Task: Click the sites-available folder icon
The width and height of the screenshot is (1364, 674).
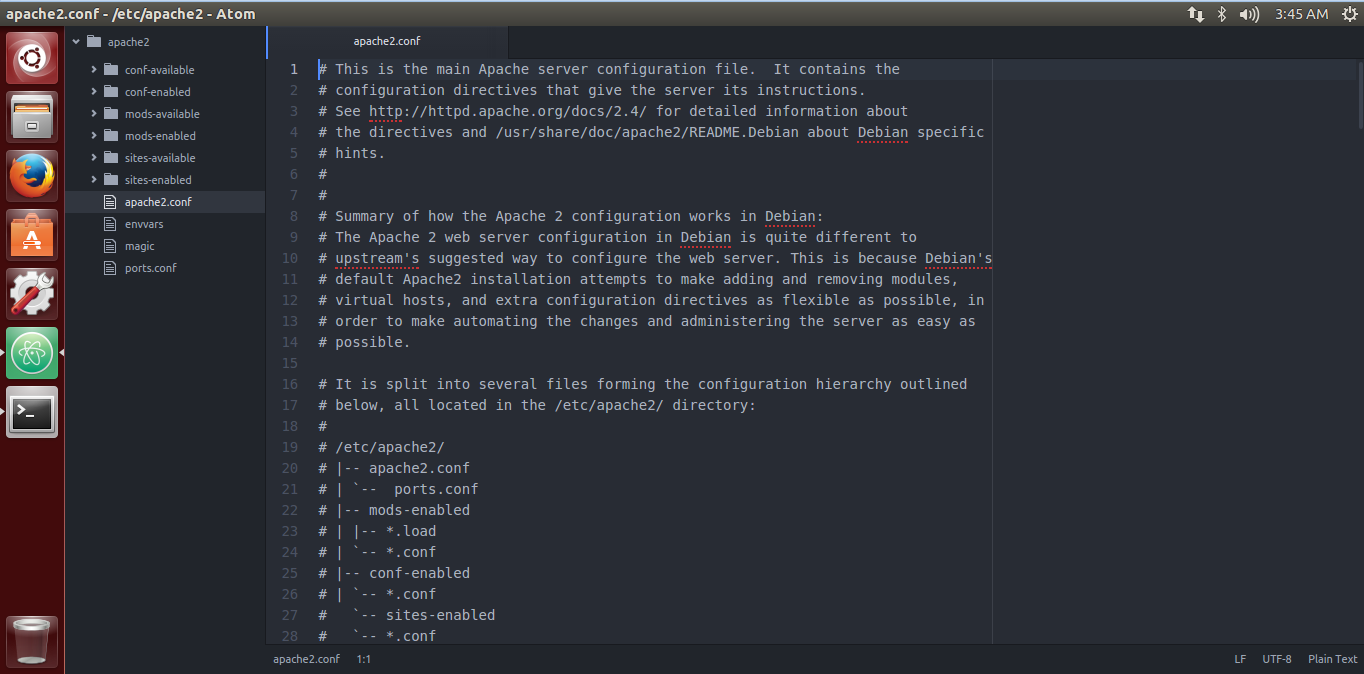Action: point(111,158)
